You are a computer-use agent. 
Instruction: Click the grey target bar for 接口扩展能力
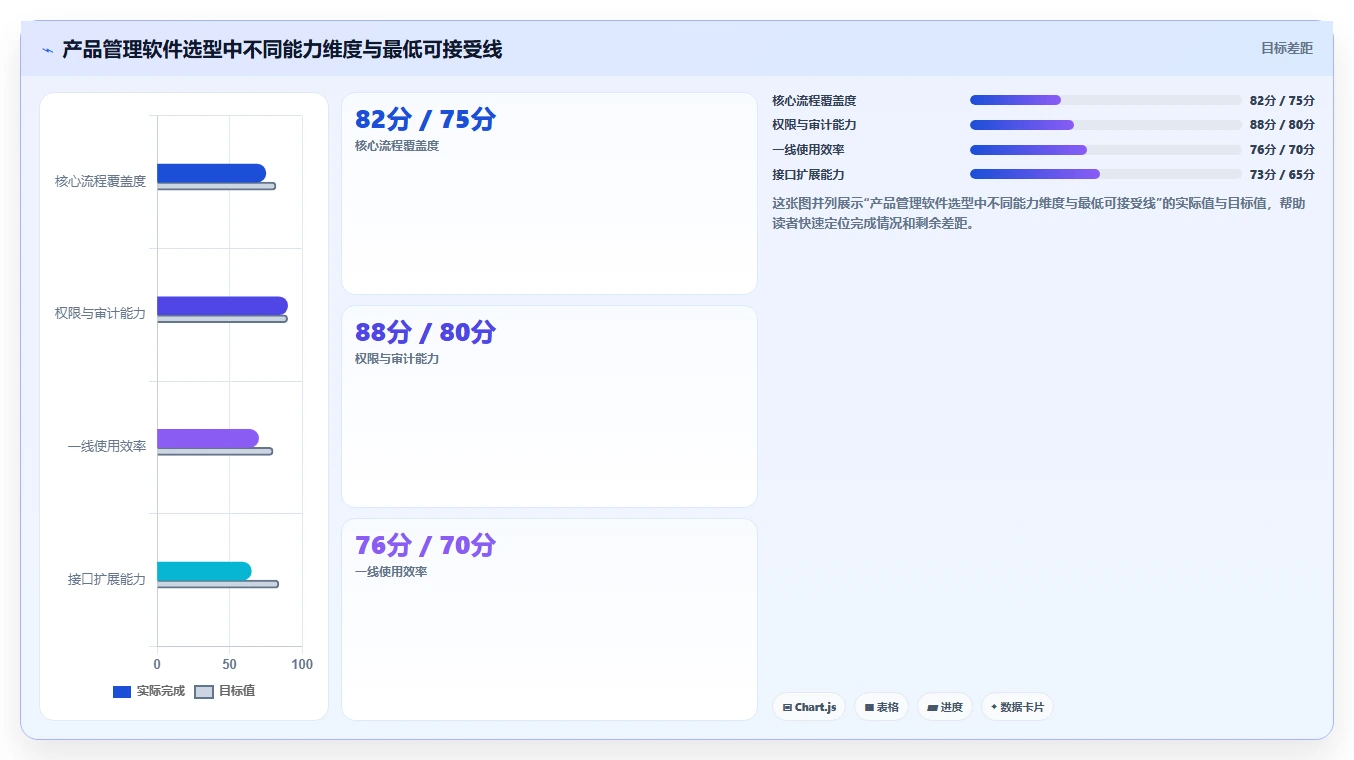218,584
